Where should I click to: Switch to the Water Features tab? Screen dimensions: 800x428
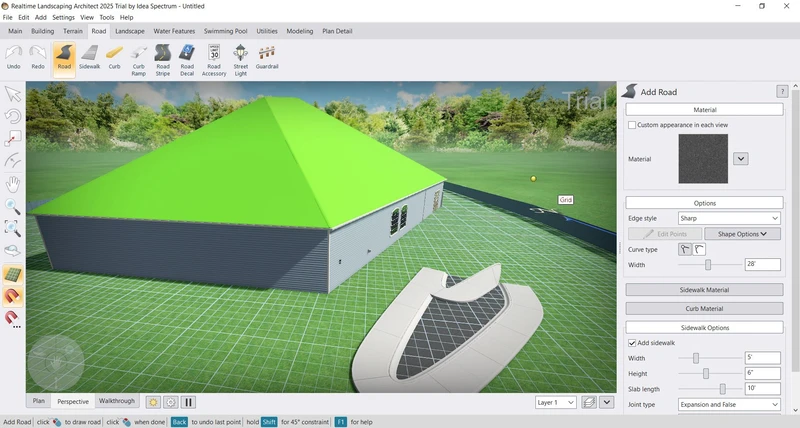174,31
